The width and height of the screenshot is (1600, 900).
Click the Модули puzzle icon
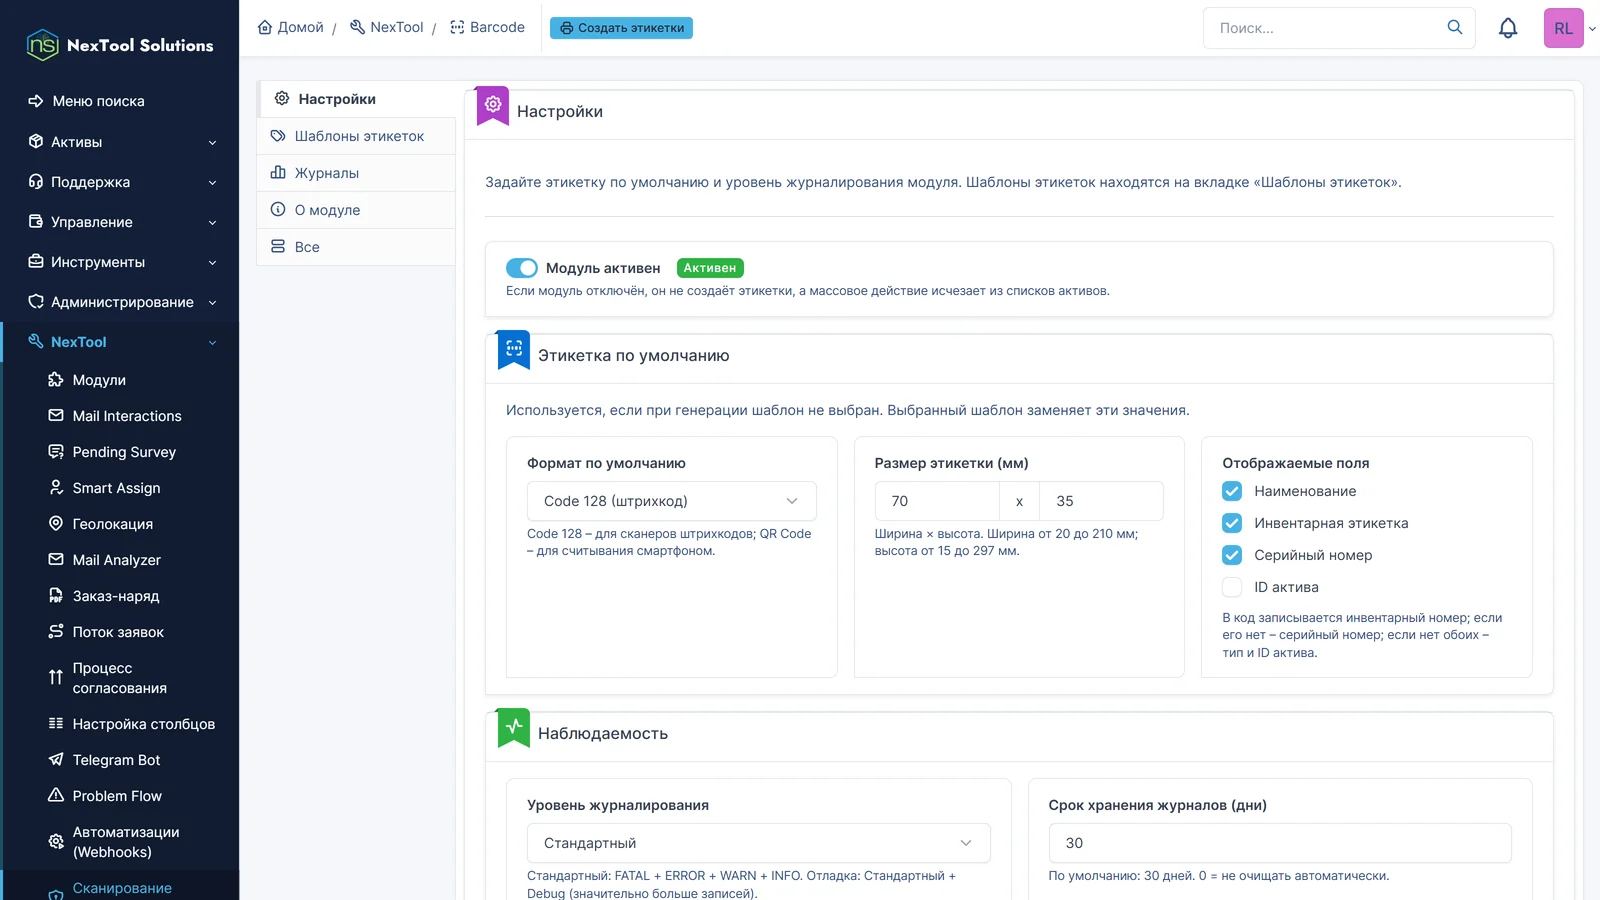pyautogui.click(x=56, y=380)
